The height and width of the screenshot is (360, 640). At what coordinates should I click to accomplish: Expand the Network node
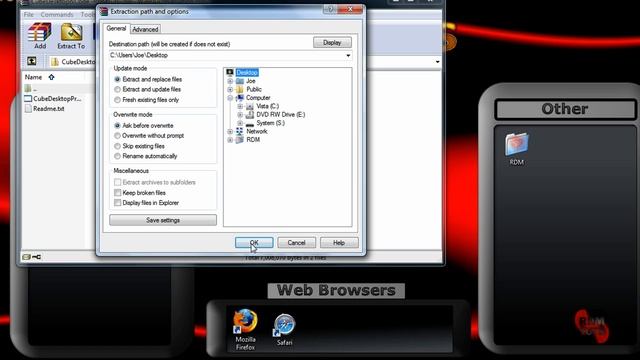pos(230,131)
